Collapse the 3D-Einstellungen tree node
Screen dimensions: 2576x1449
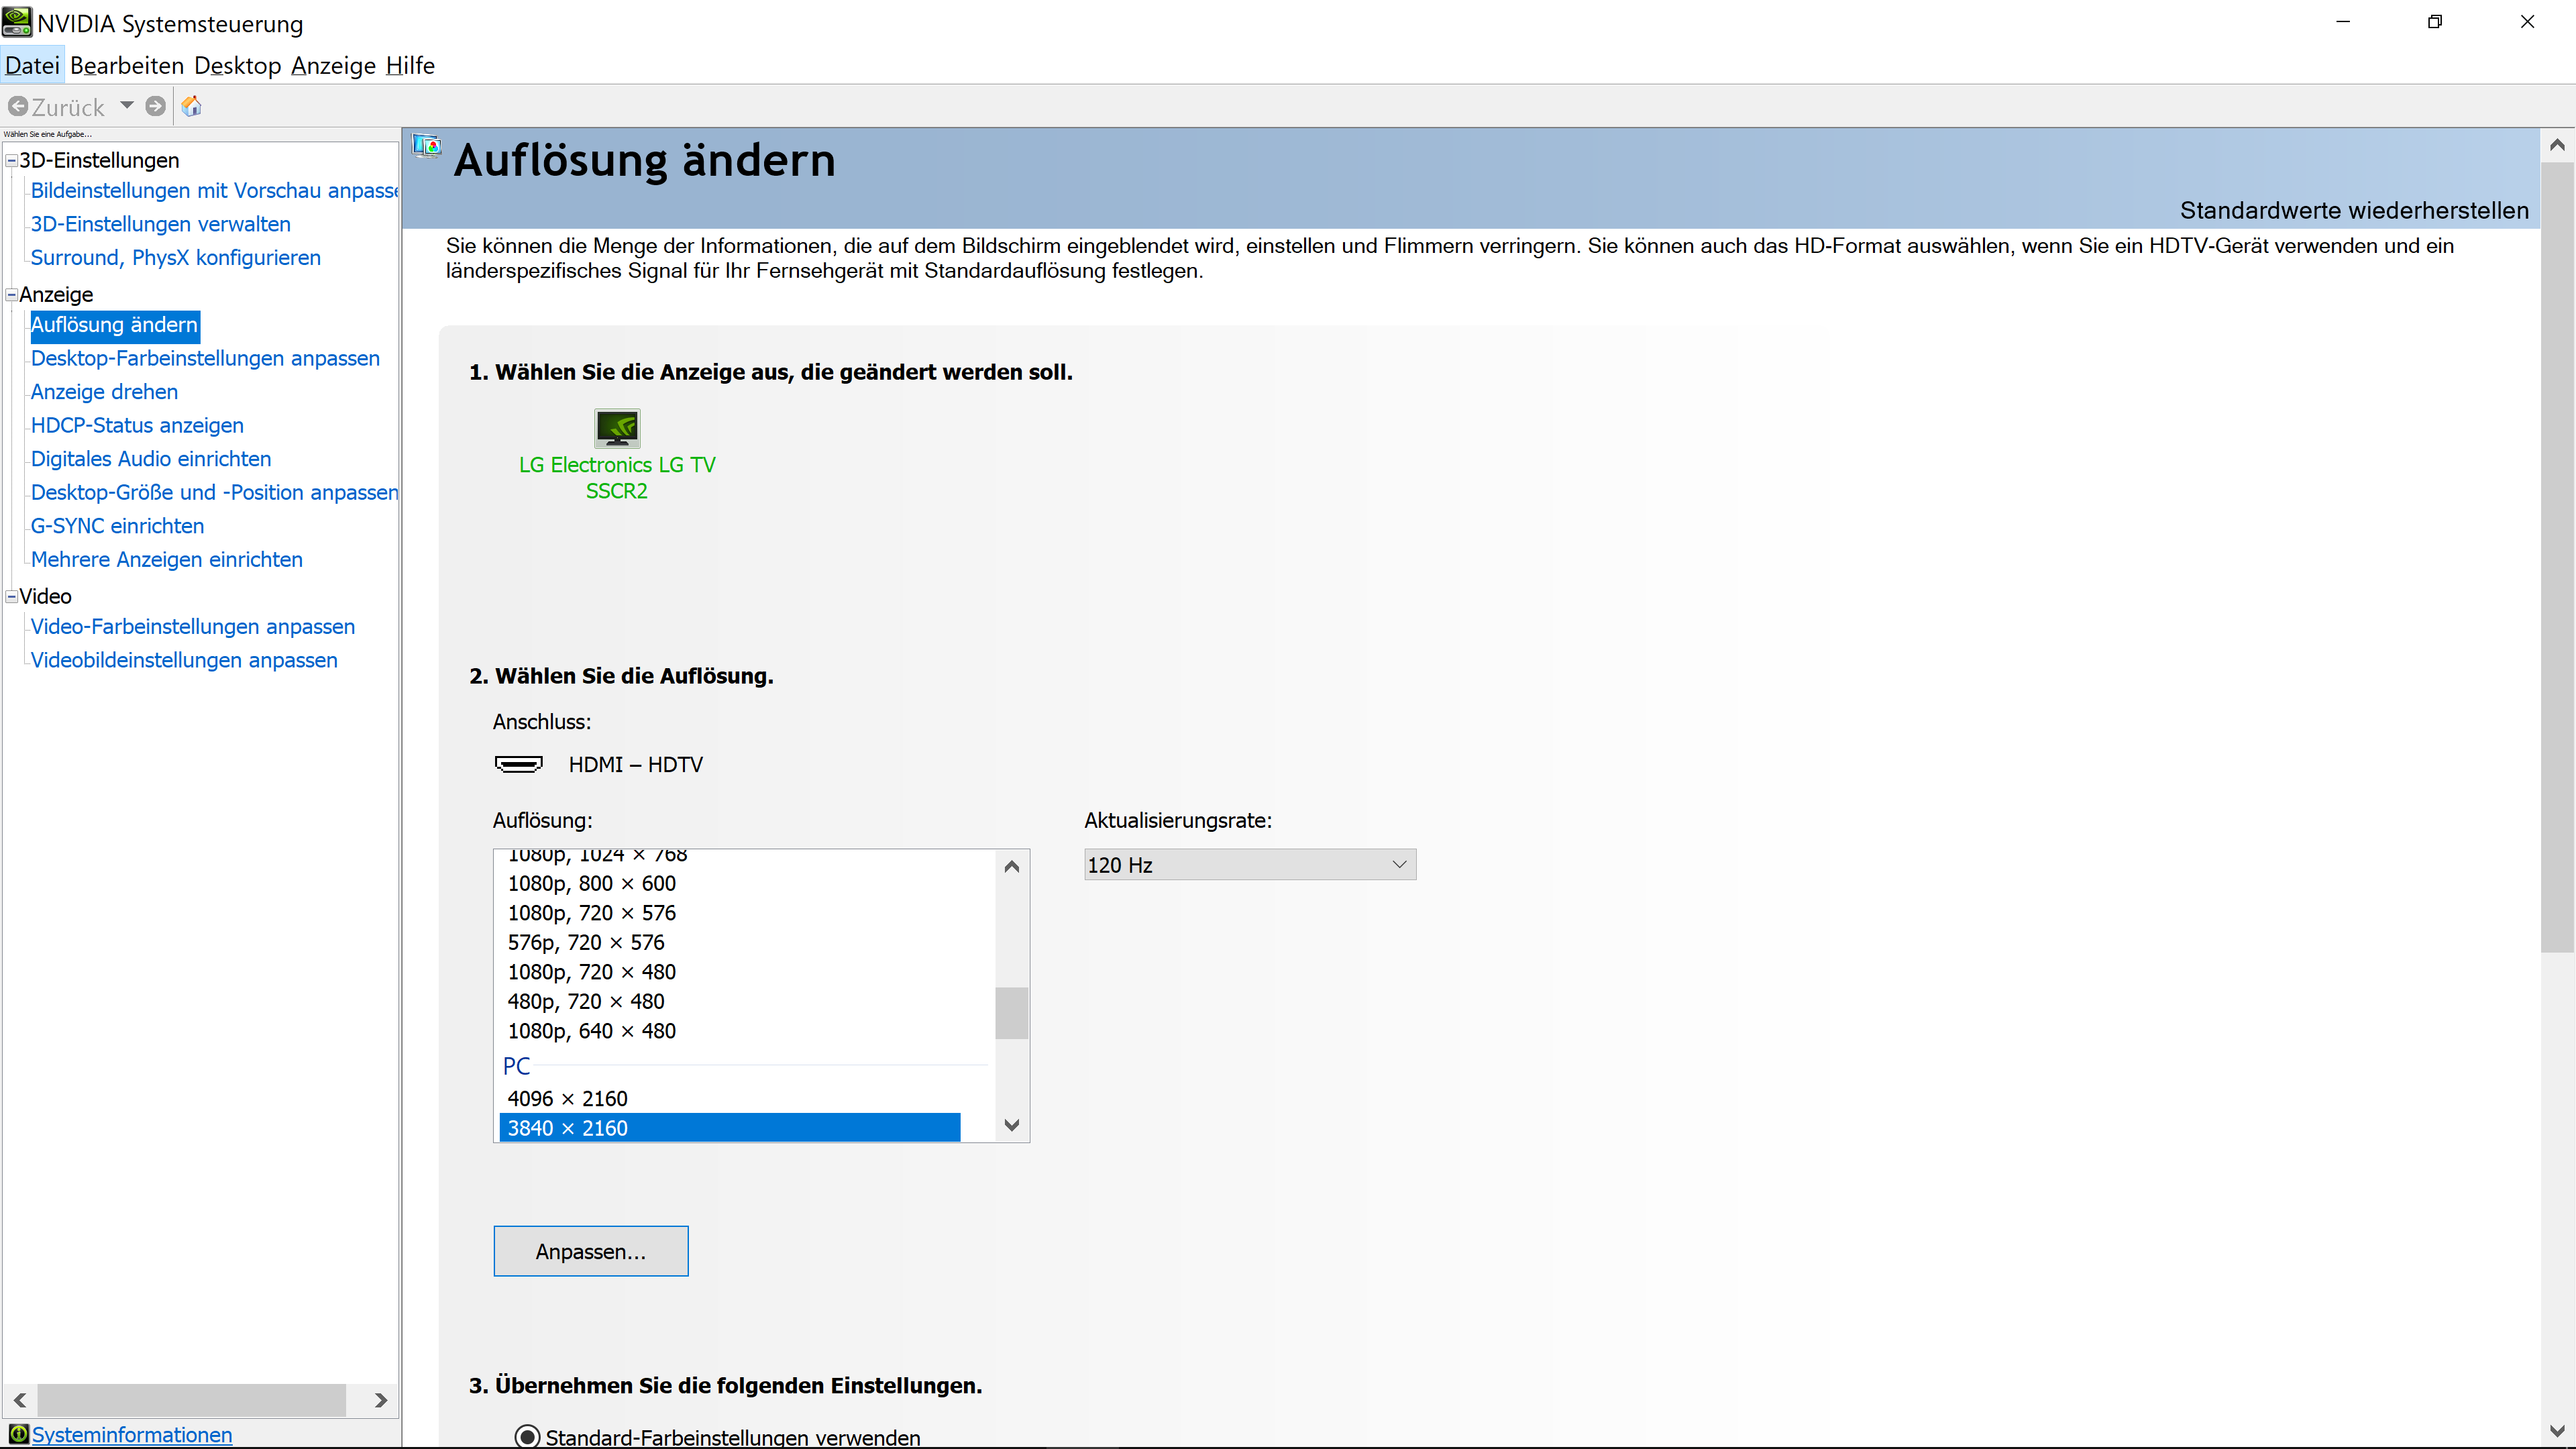(12, 160)
